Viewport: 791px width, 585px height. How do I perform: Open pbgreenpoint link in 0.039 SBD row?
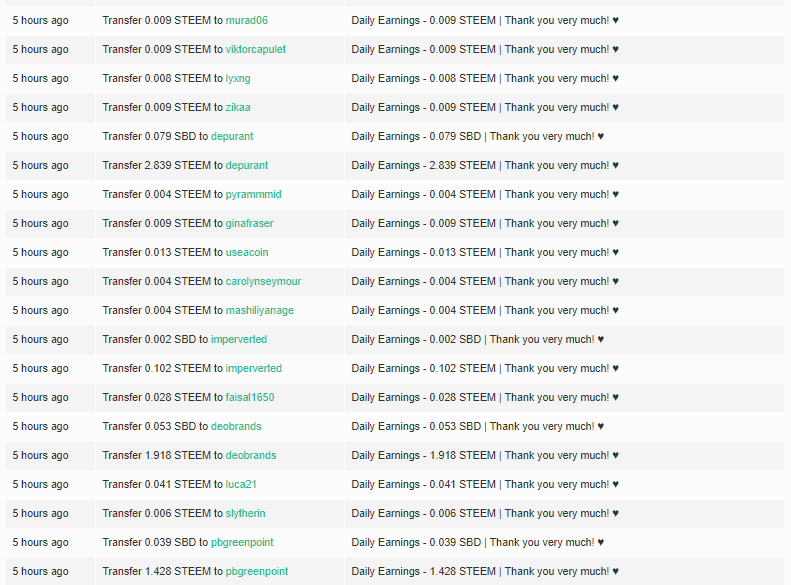(242, 543)
